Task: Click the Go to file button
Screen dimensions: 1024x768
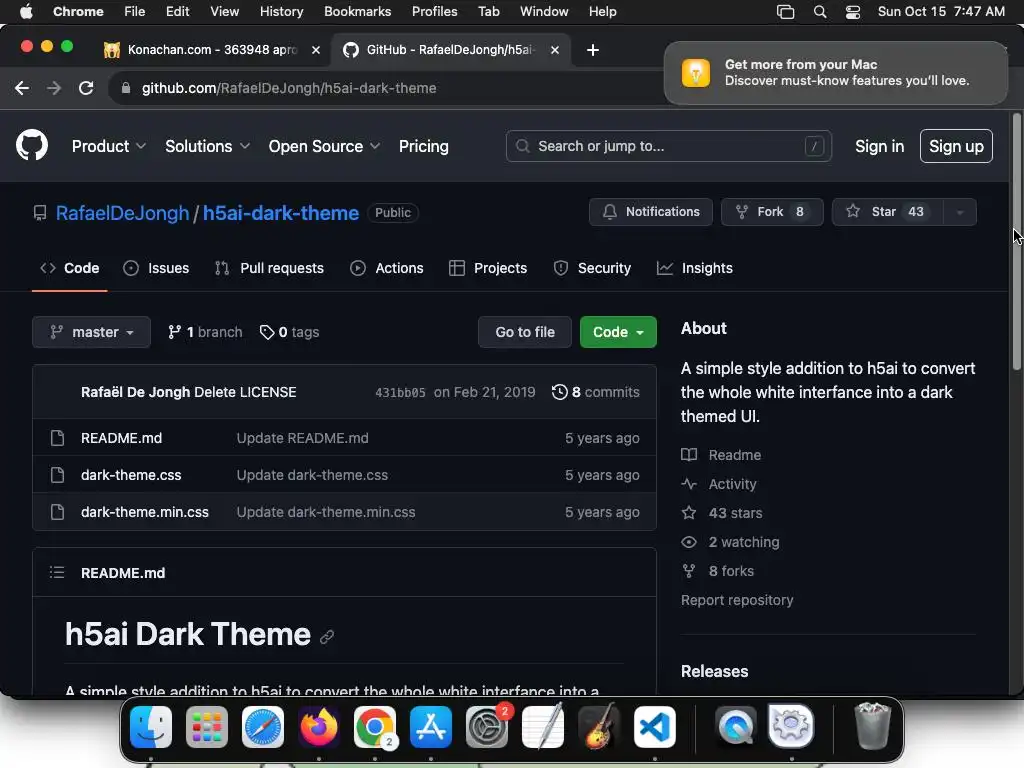Action: click(x=525, y=332)
